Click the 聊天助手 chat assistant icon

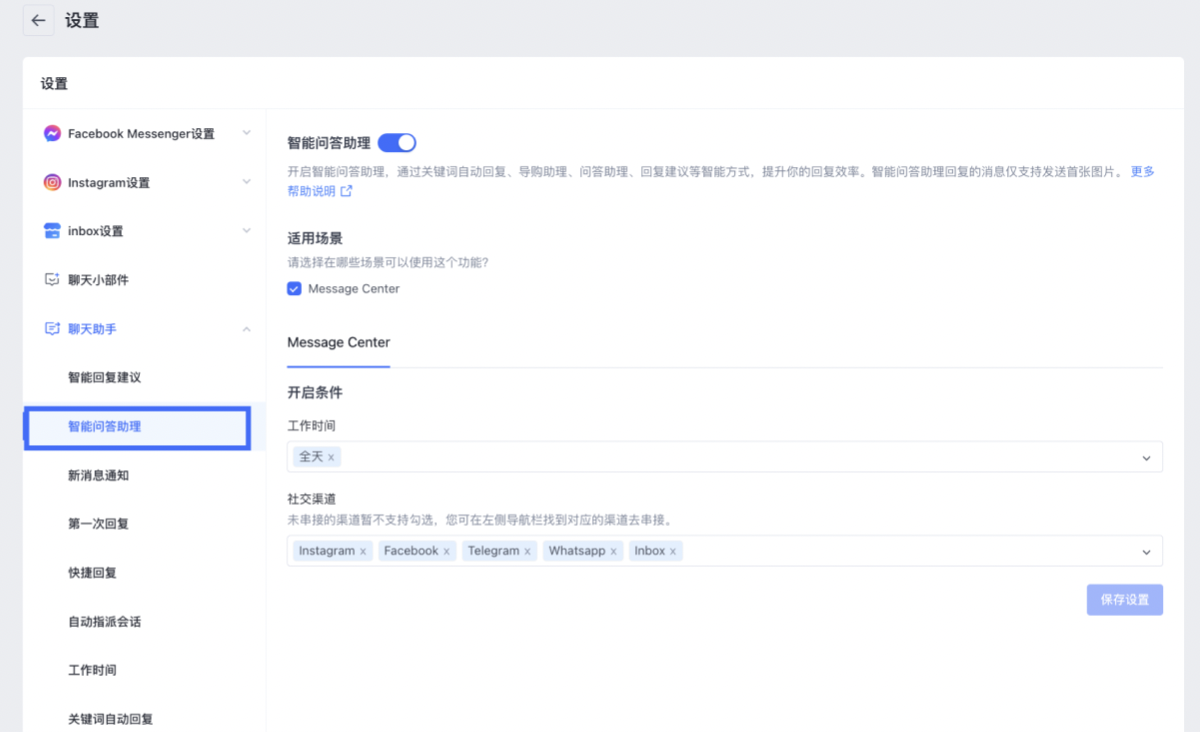tap(52, 328)
